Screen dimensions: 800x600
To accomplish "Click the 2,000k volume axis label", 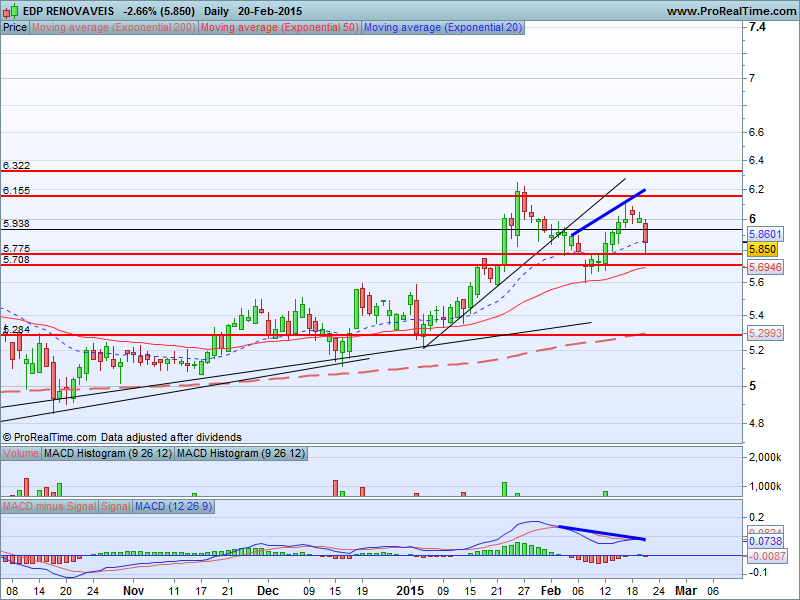I will click(x=765, y=457).
